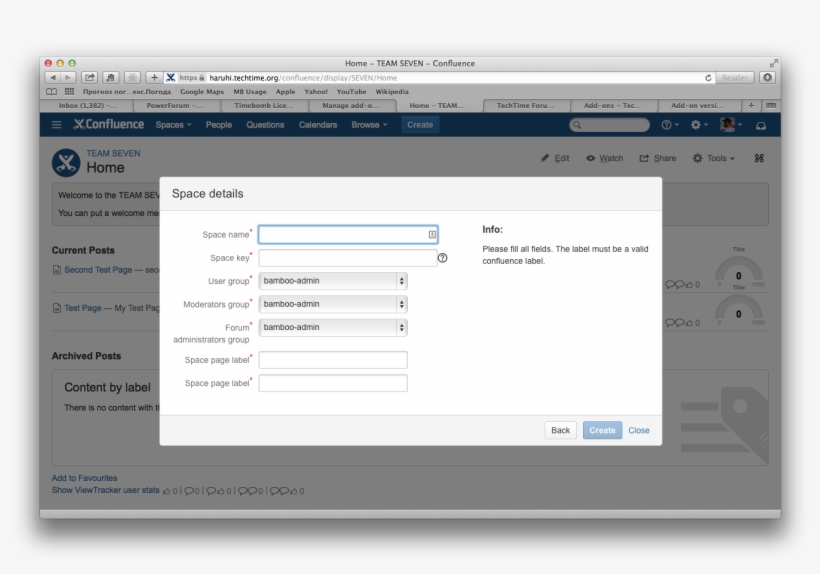Switch to the Add-ons - Tec... tab

pos(612,106)
